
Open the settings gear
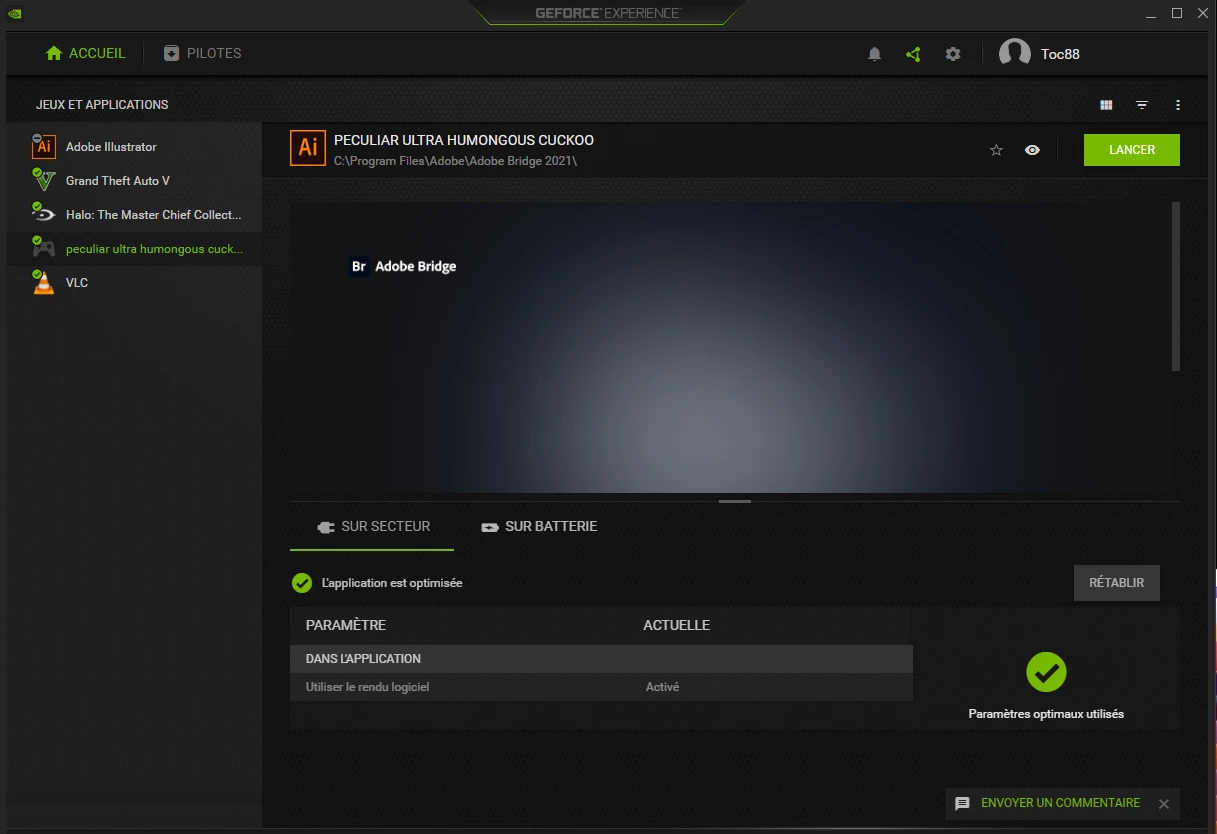tap(953, 54)
